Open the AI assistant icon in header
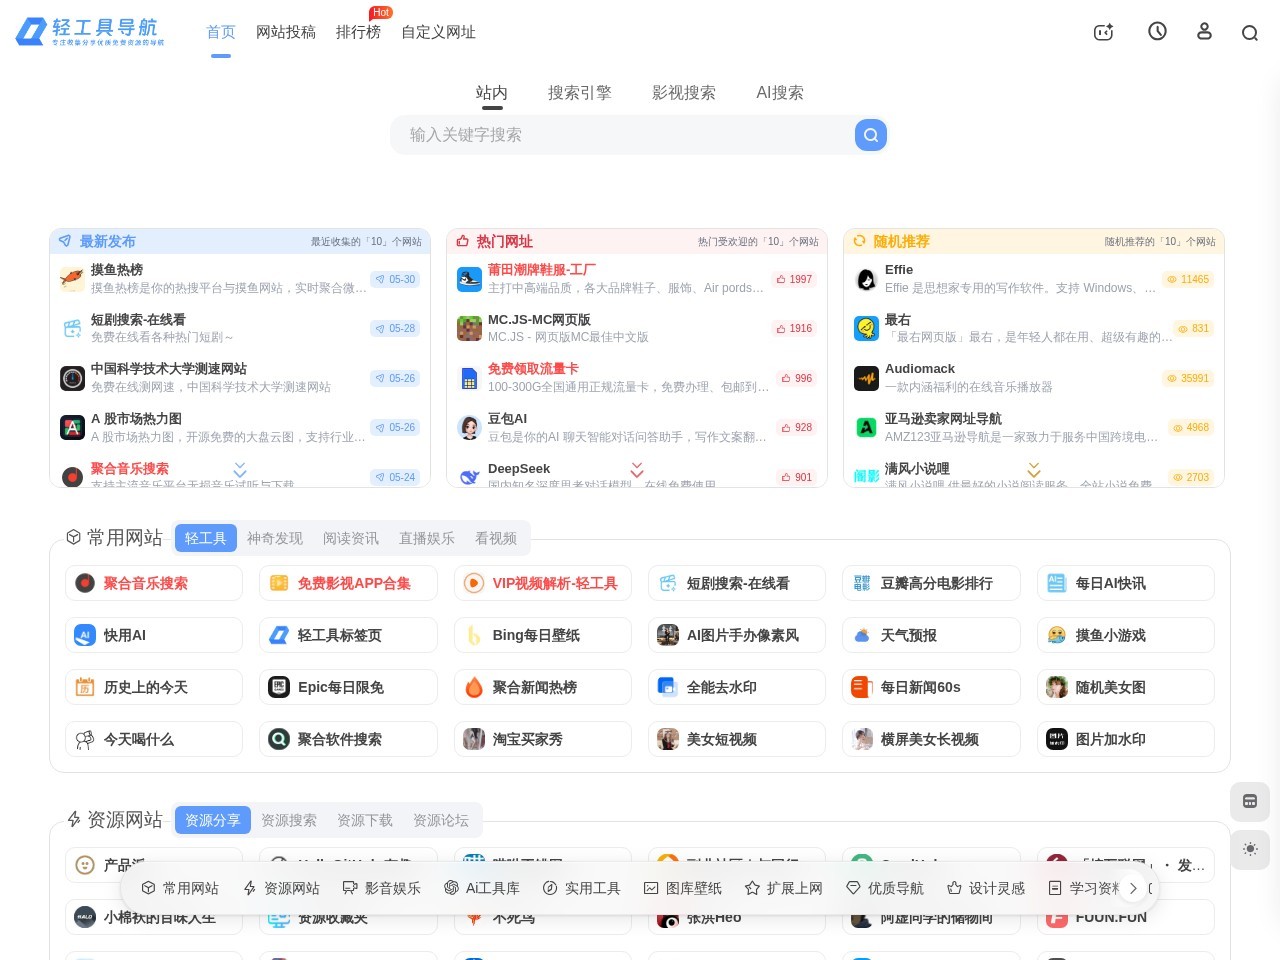This screenshot has height=960, width=1280. click(1104, 32)
